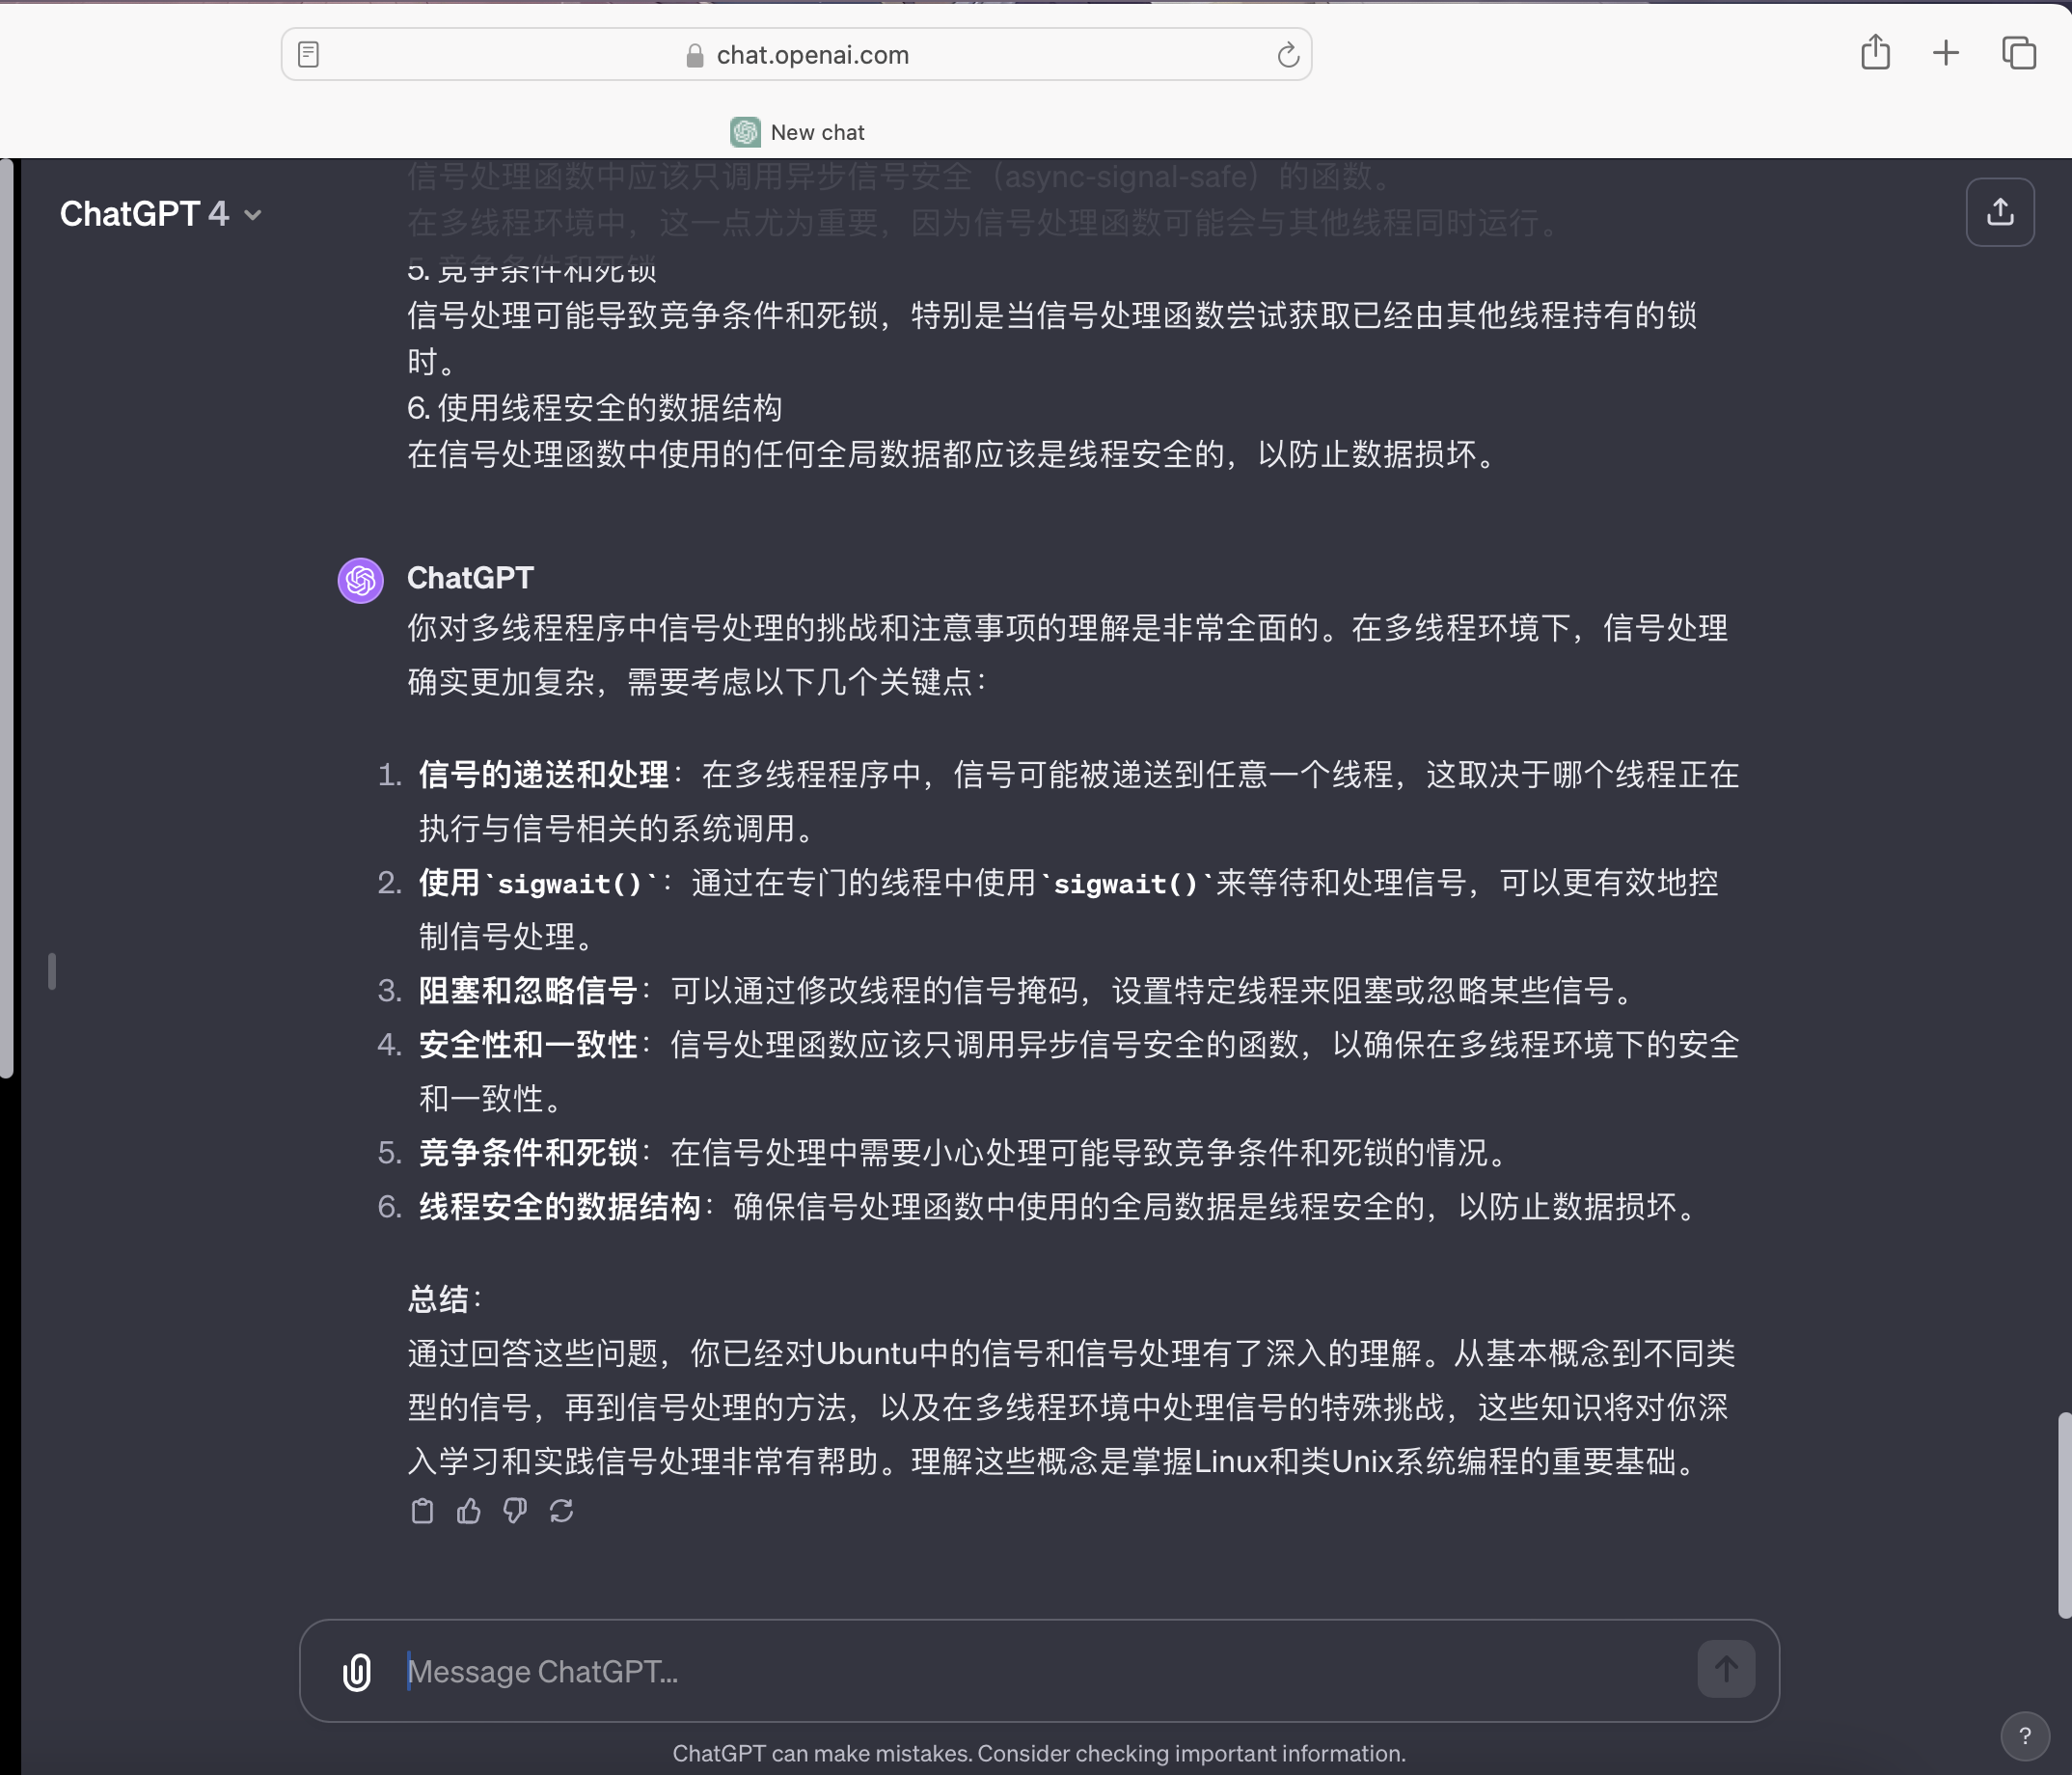The height and width of the screenshot is (1775, 2072).
Task: Open the sidebar using left edge handle
Action: (52, 971)
